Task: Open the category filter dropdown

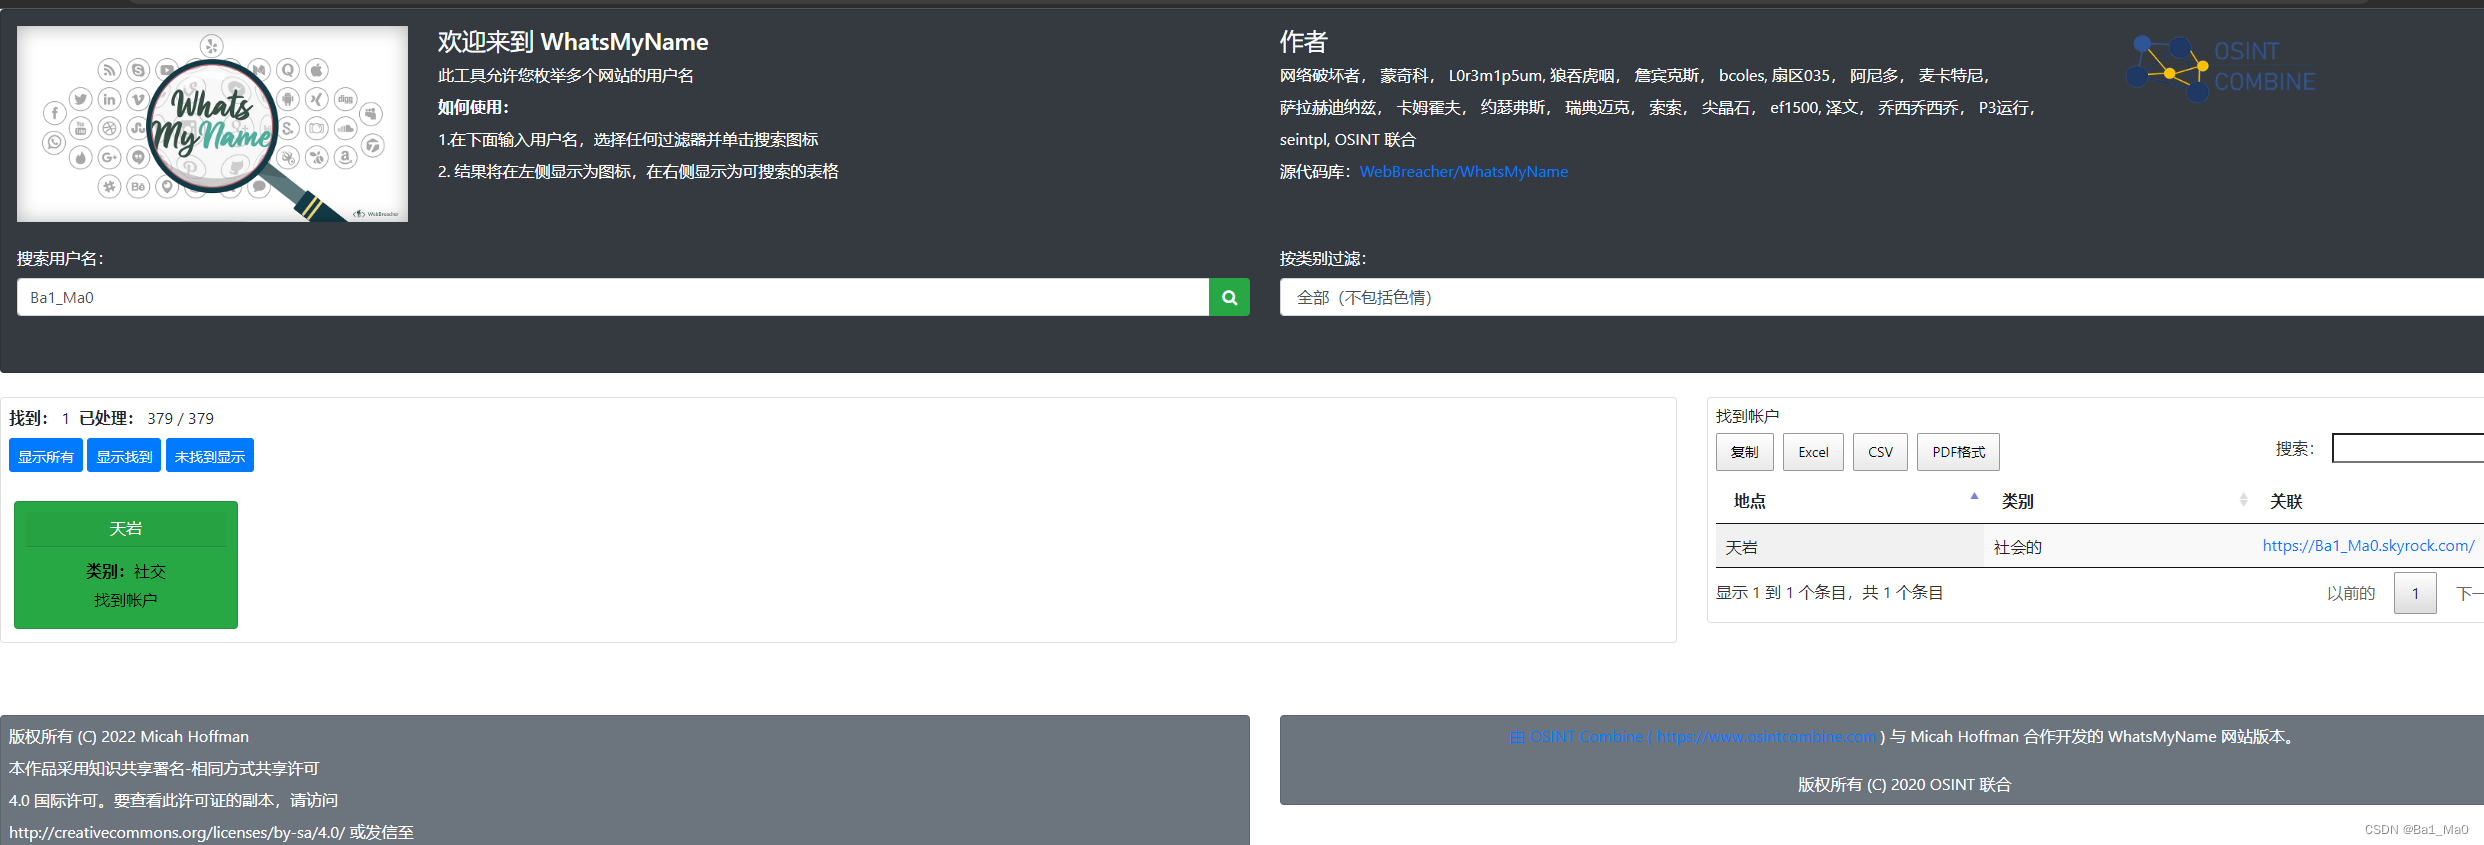Action: click(x=1881, y=297)
